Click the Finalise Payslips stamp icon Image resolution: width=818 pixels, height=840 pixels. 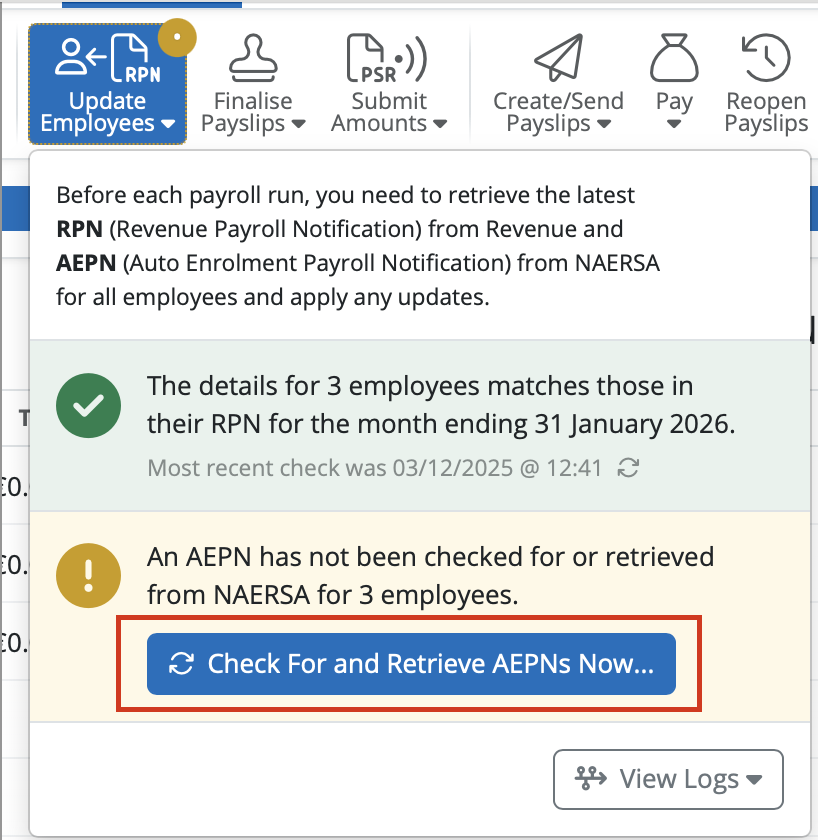253,59
